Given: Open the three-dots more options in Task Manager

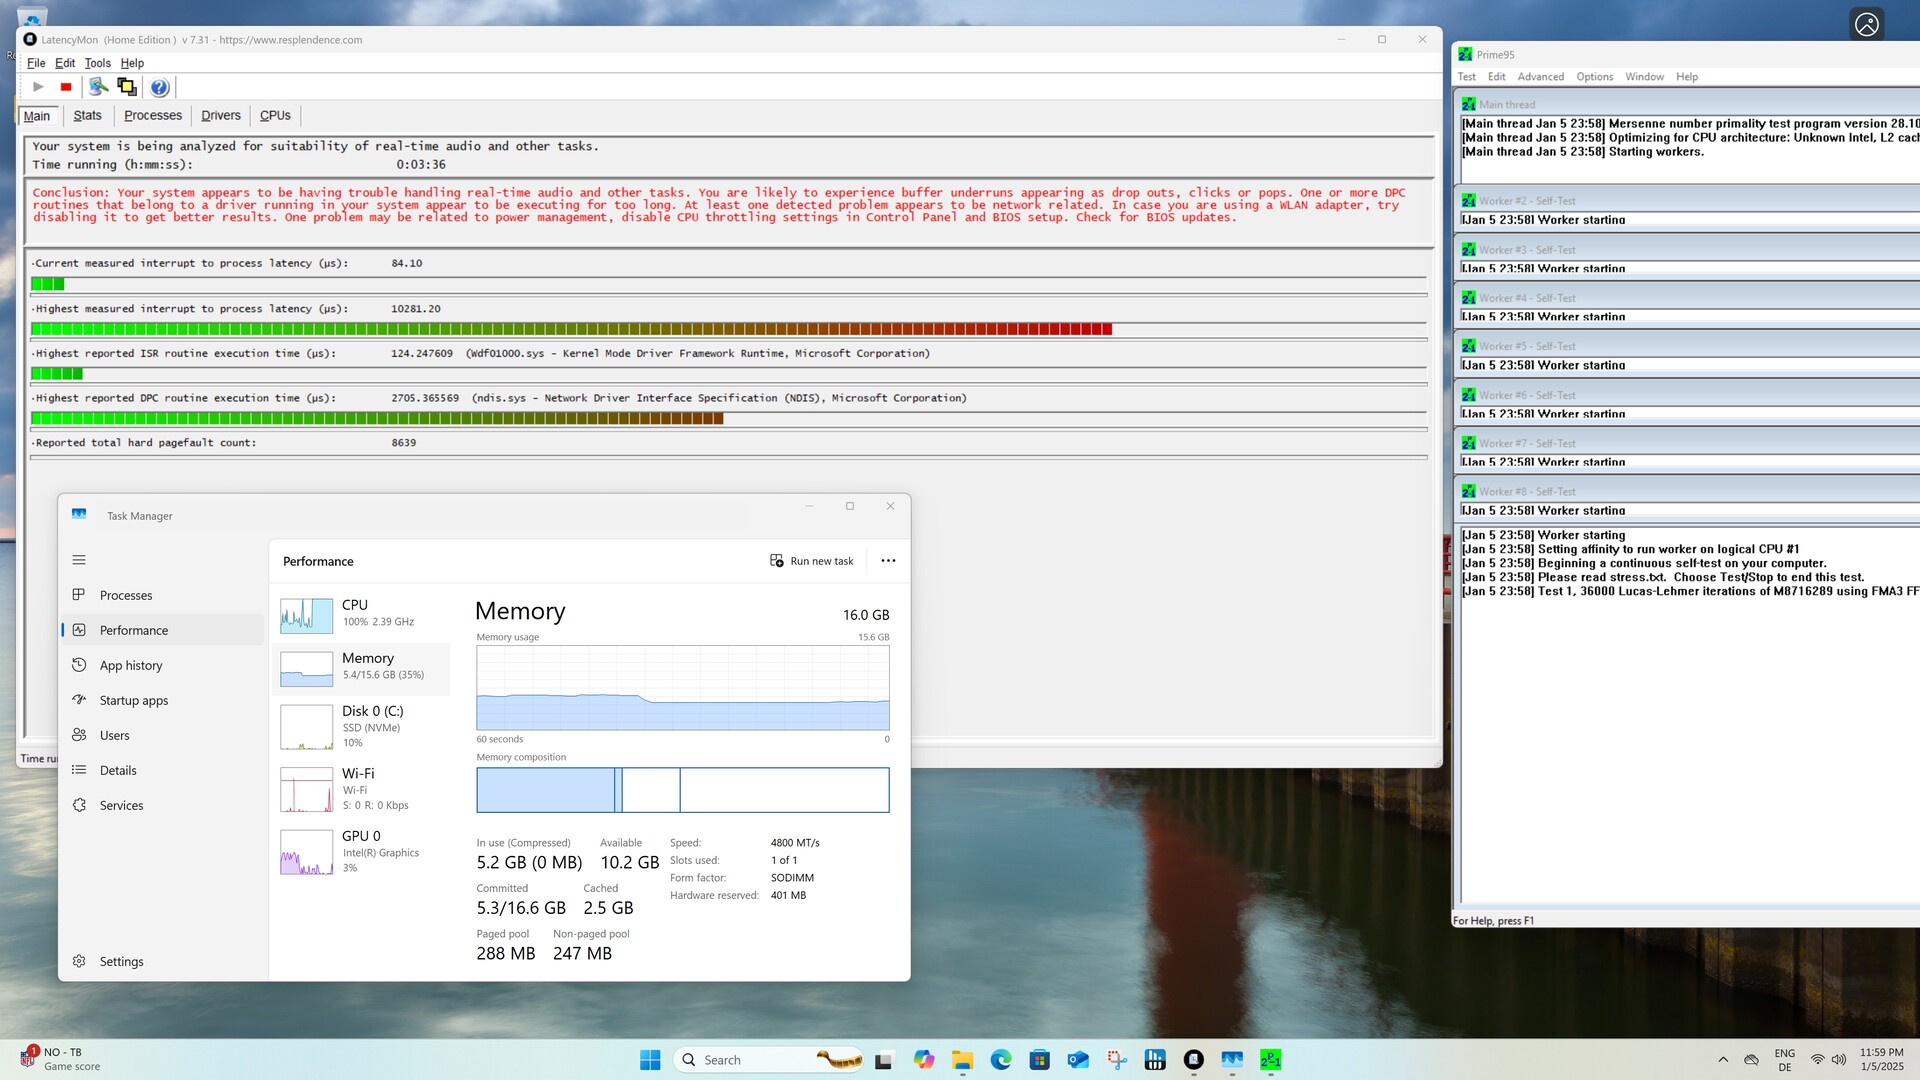Looking at the screenshot, I should (888, 561).
